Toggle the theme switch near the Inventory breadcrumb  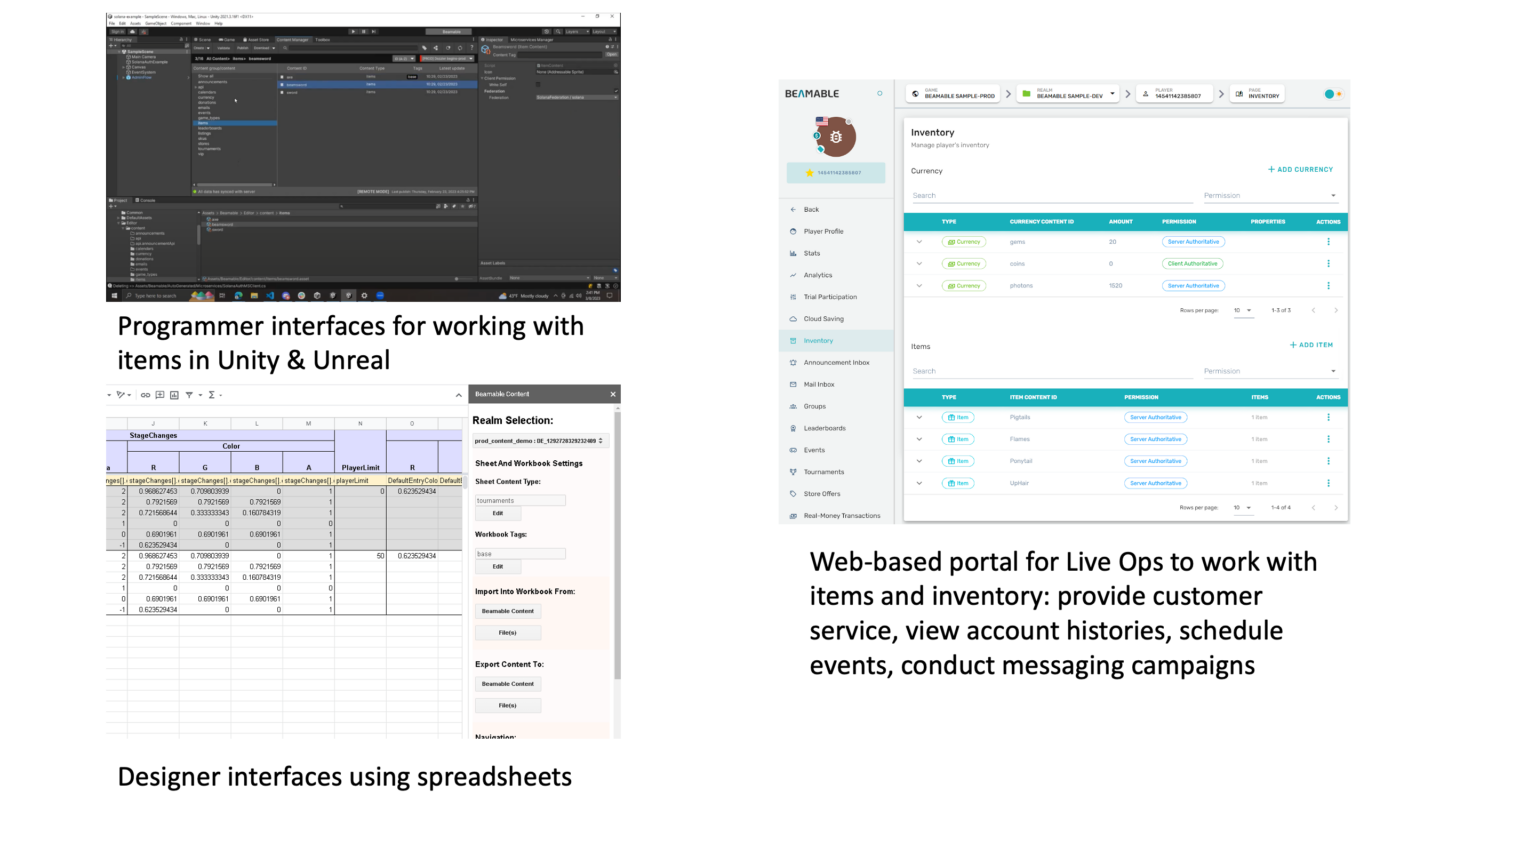tap(1336, 92)
